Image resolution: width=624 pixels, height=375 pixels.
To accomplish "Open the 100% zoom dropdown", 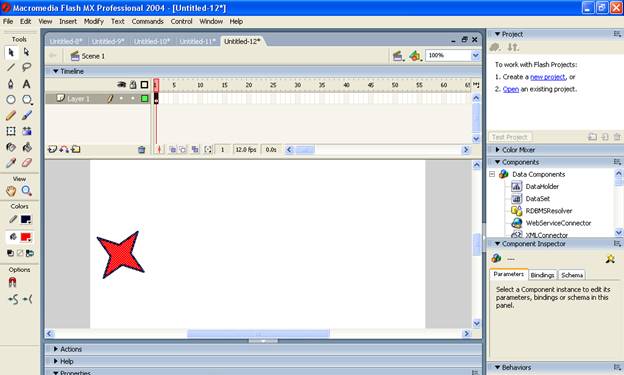I will 475,55.
